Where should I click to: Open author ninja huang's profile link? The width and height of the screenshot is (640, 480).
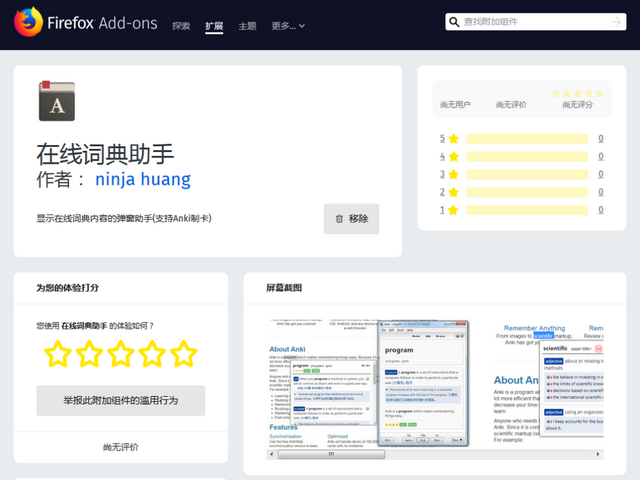click(143, 179)
